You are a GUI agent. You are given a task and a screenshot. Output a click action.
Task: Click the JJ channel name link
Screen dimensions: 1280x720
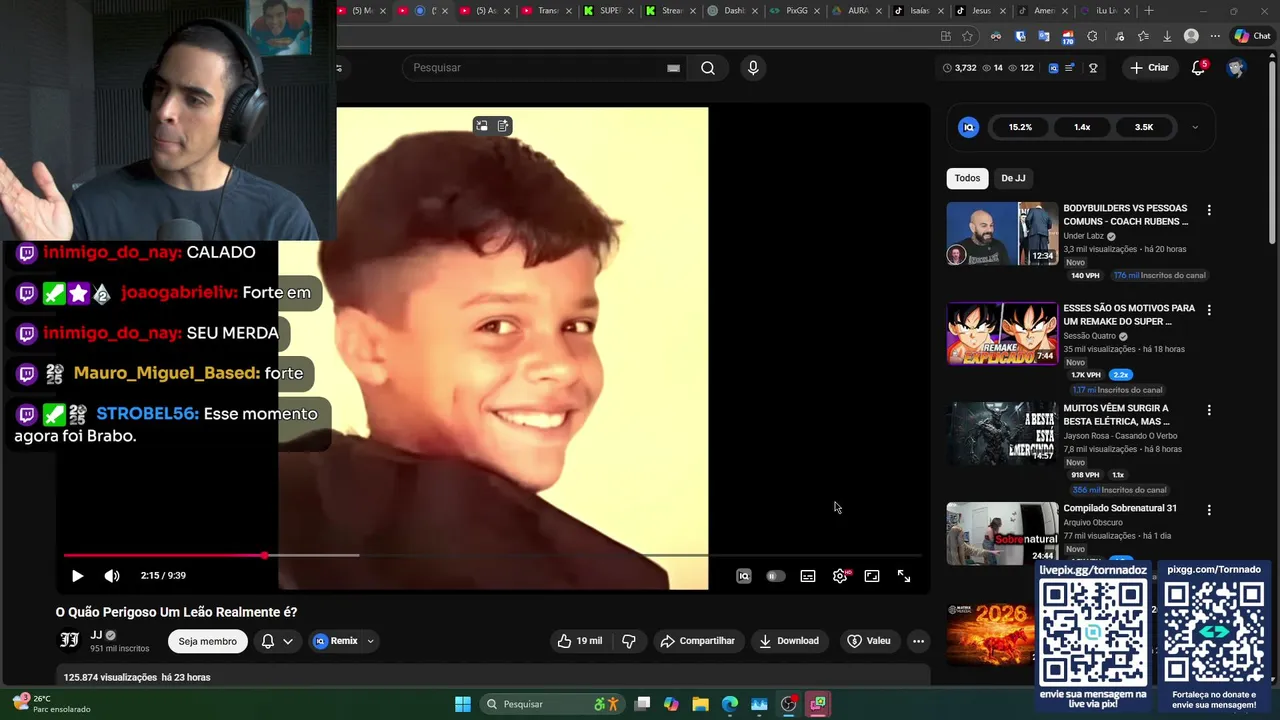tap(96, 635)
